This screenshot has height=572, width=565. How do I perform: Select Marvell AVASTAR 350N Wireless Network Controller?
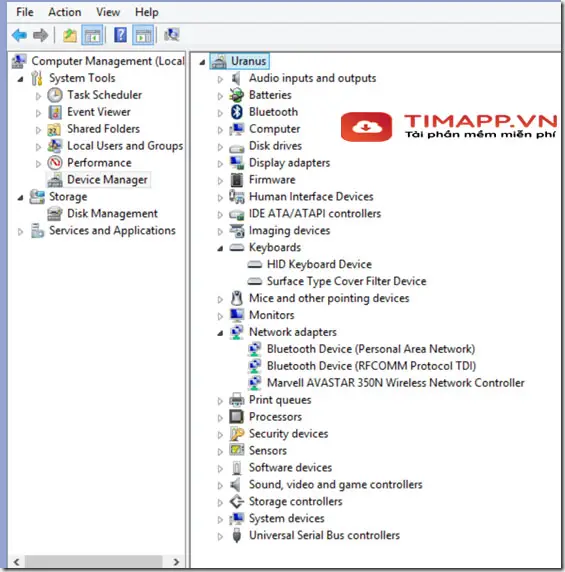pyautogui.click(x=395, y=383)
